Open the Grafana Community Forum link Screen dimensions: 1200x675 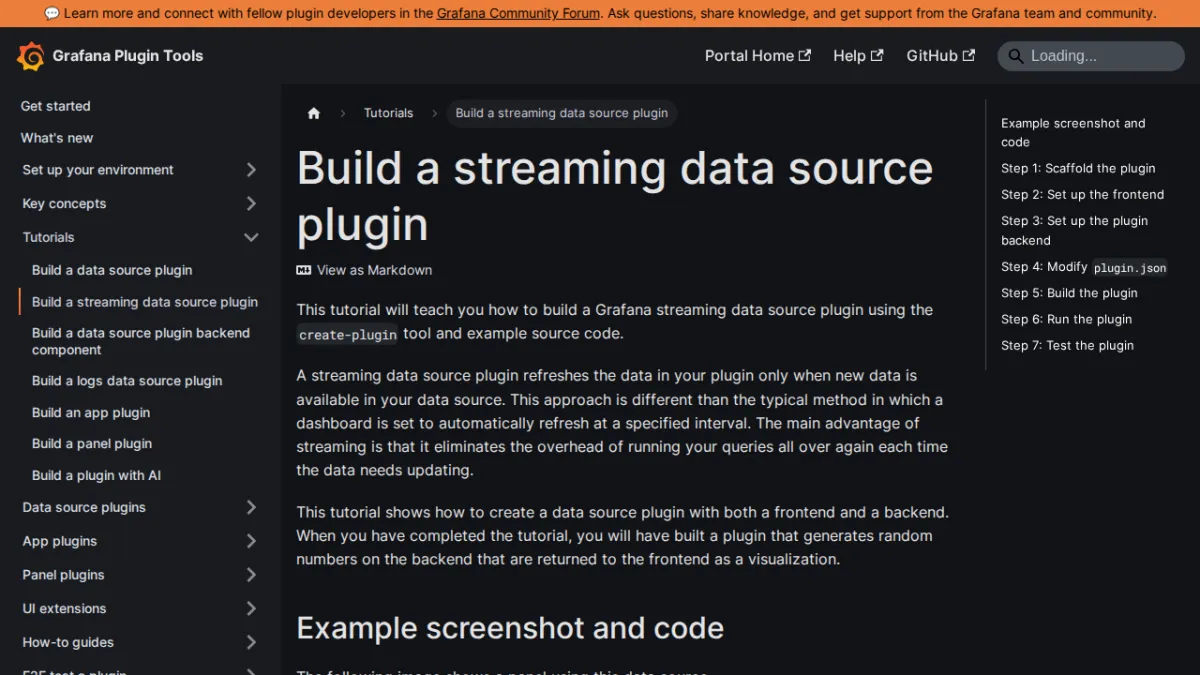pos(519,13)
